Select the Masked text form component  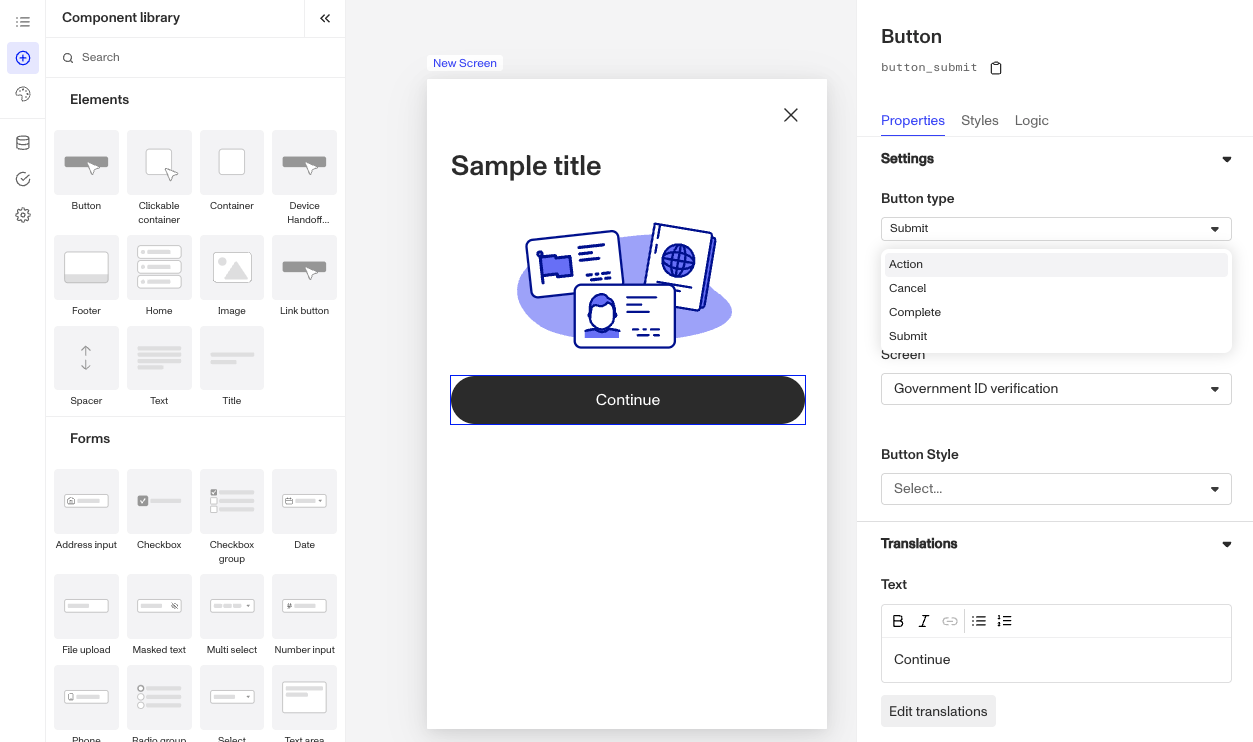[159, 615]
